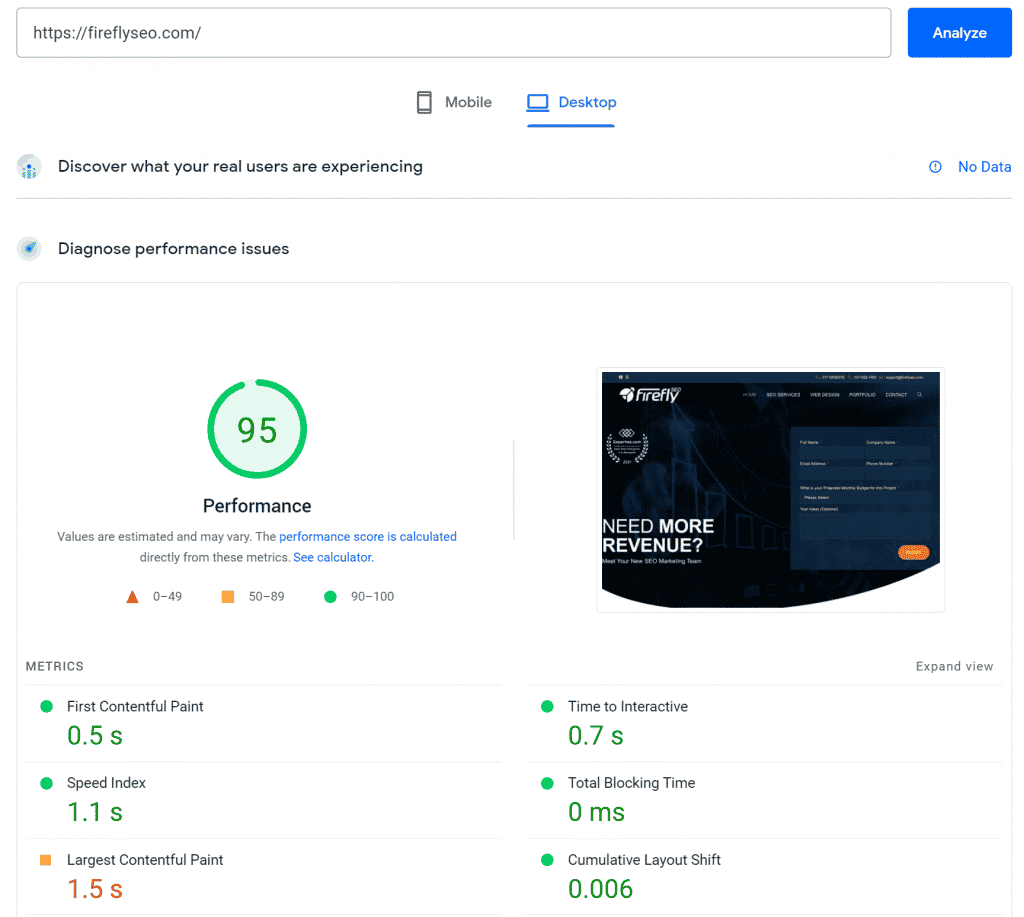The width and height of the screenshot is (1024, 917).
Task: Click the firefly site screenshot thumbnail
Action: (x=771, y=490)
